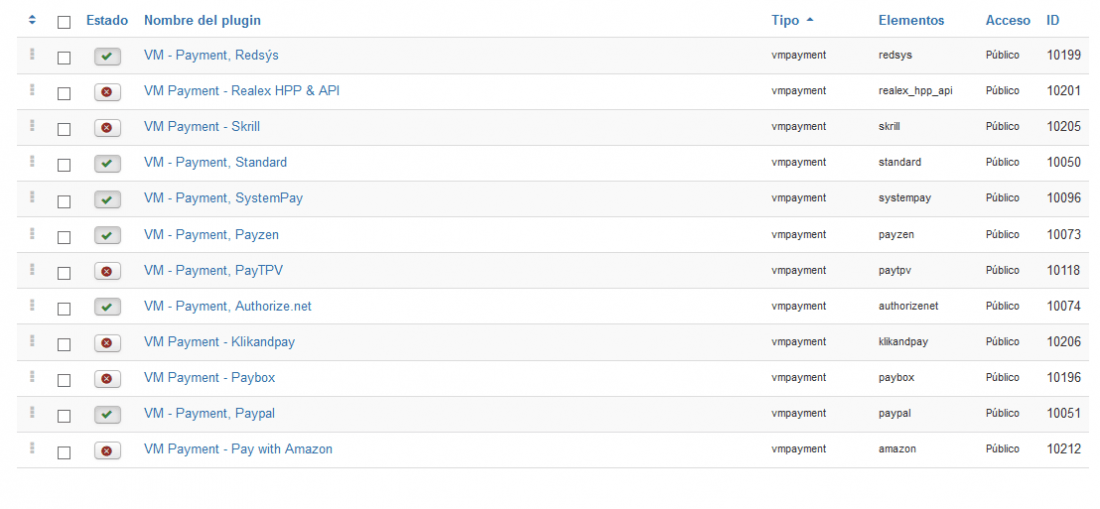The image size is (1100, 509).
Task: Sort by Nombre del plugin column header
Action: [202, 20]
